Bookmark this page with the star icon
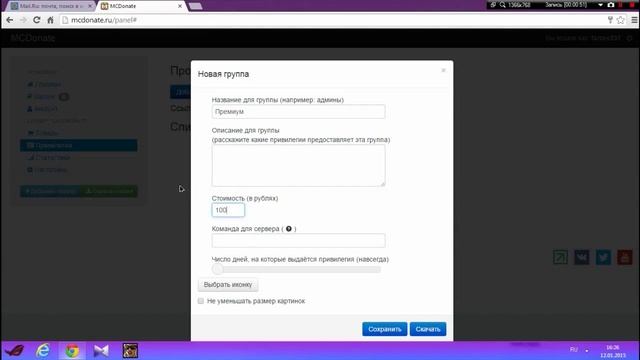Viewport: 640px width, 360px height. pos(620,20)
